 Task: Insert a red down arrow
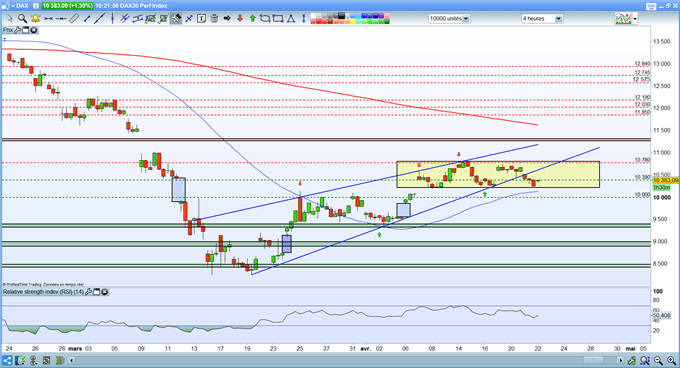pos(240,19)
